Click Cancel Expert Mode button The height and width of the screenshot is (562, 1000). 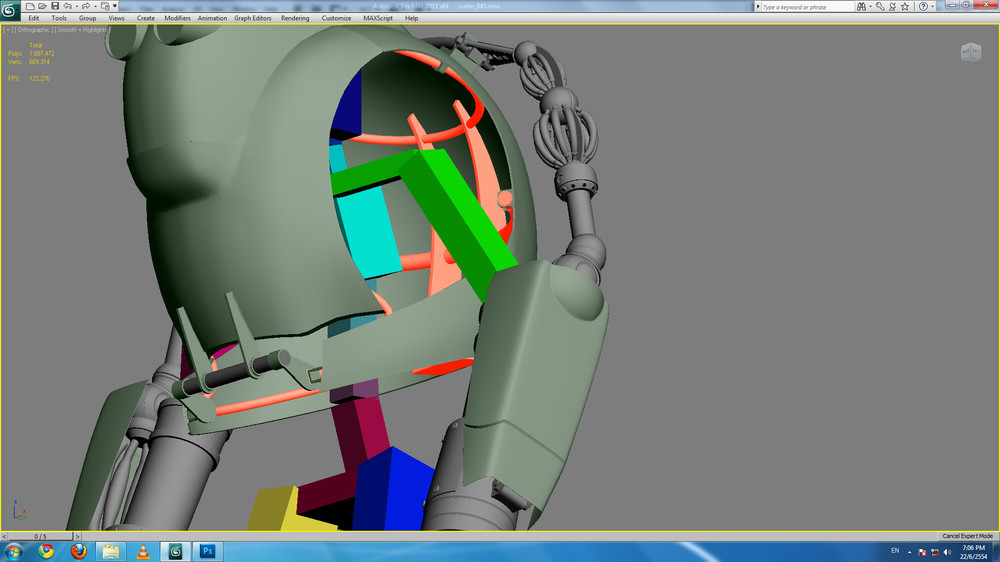(970, 536)
